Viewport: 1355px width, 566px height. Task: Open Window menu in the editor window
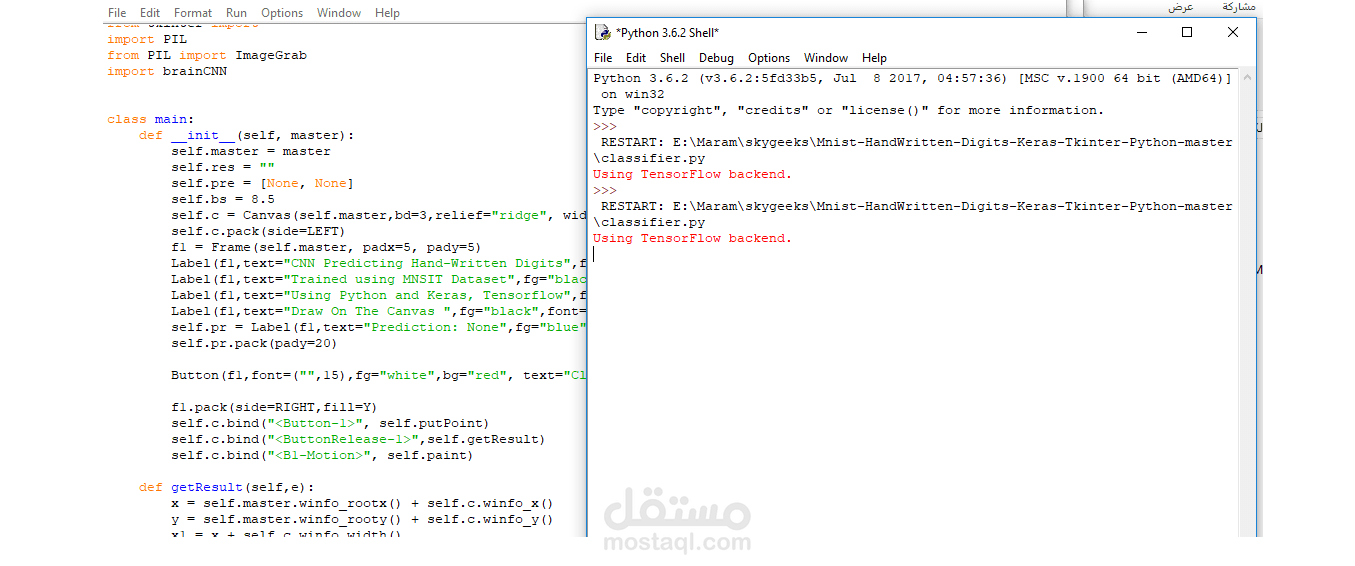coord(339,13)
